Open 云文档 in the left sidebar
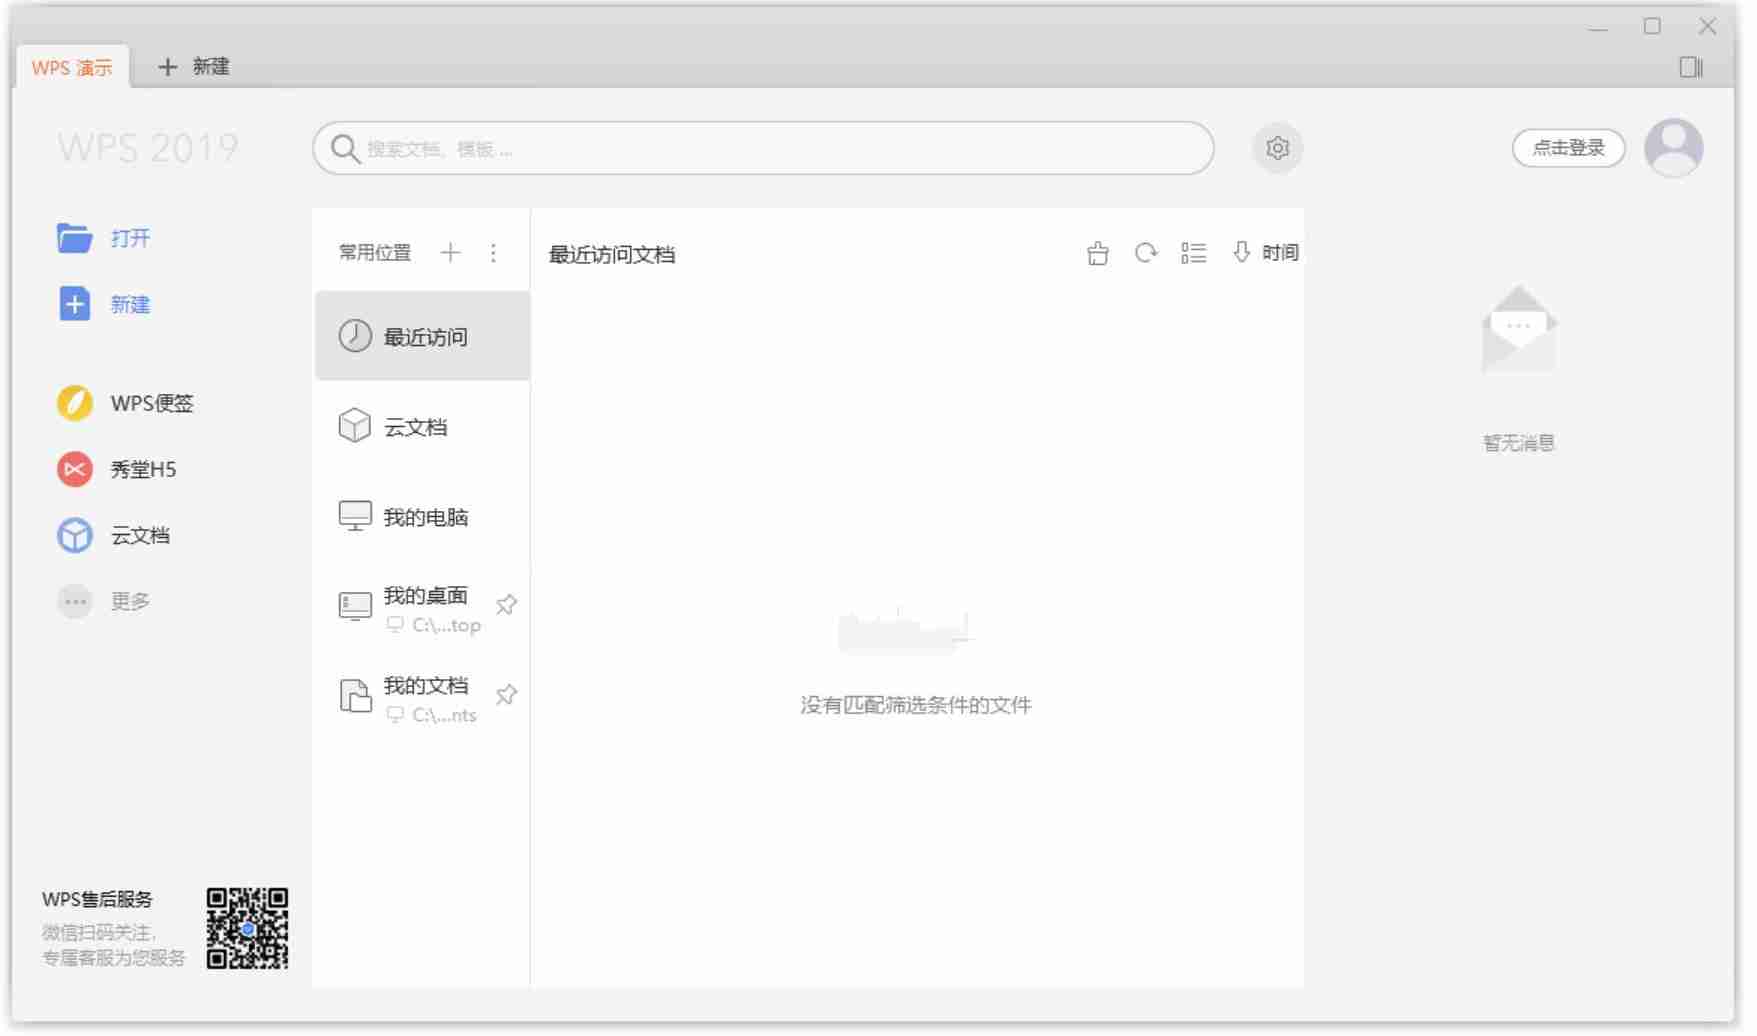The image size is (1757, 1036). pyautogui.click(x=114, y=535)
